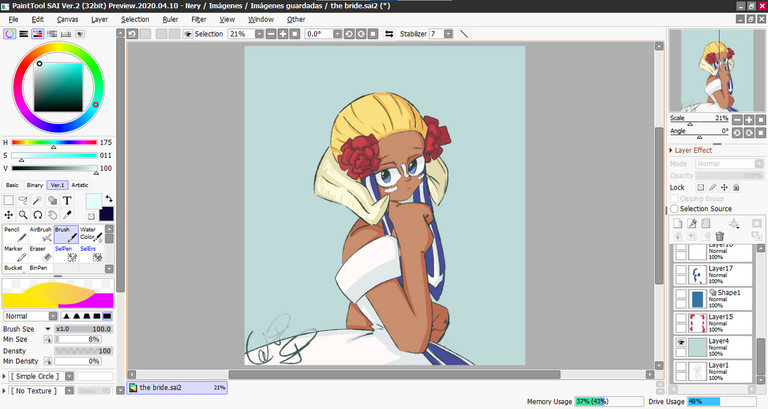Click the background dark navy color swatch
The width and height of the screenshot is (768, 409).
point(106,214)
